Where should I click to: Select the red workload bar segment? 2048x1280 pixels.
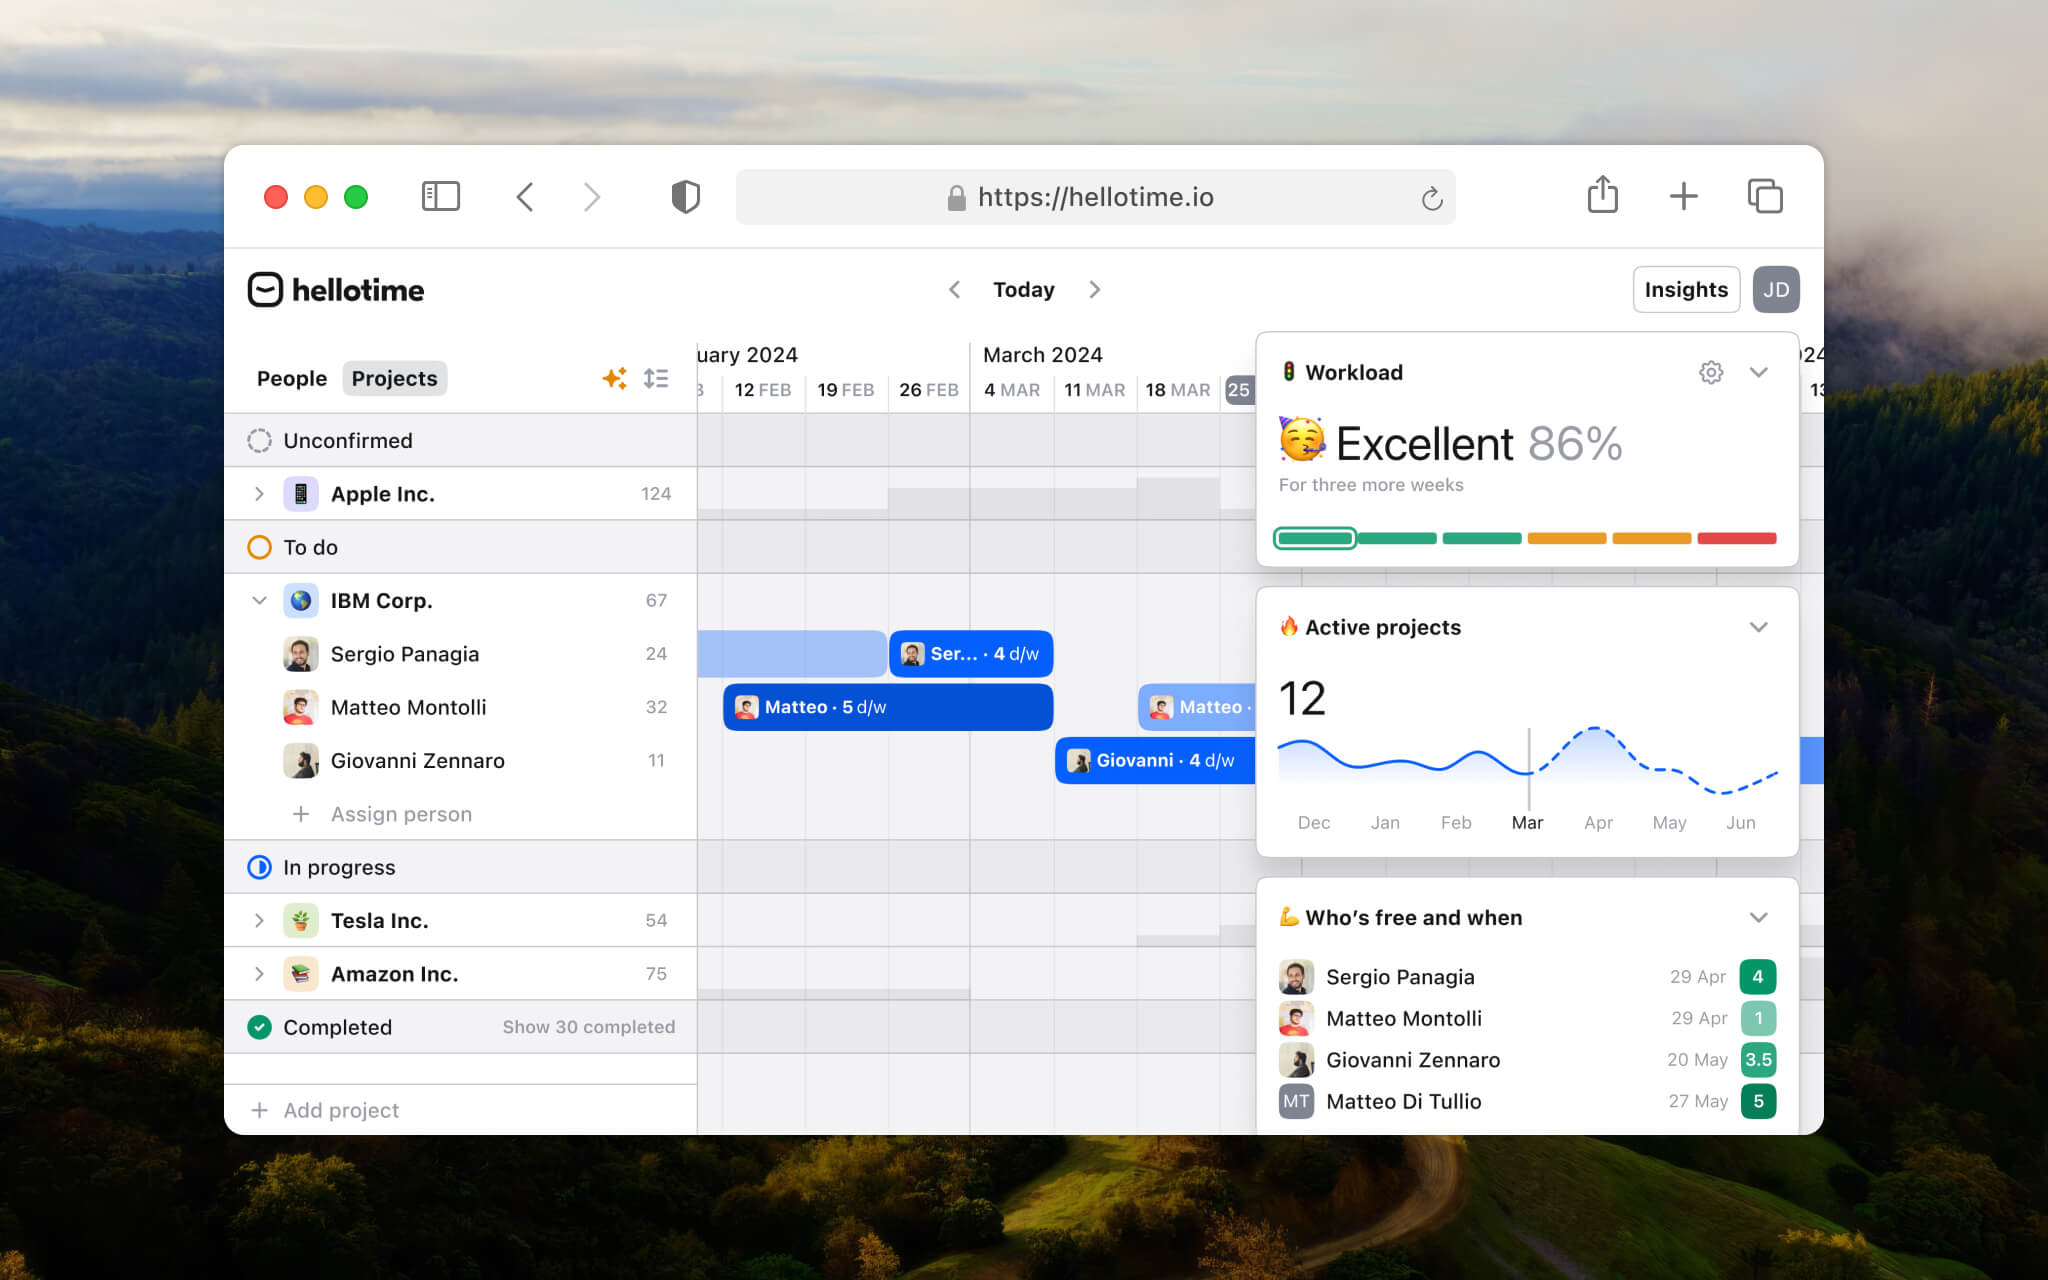tap(1736, 538)
